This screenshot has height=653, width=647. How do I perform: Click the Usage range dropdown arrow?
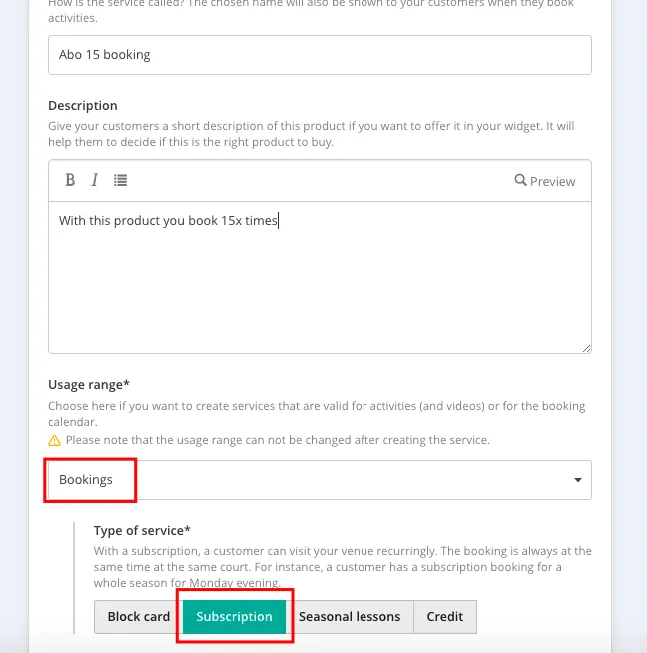pyautogui.click(x=577, y=480)
